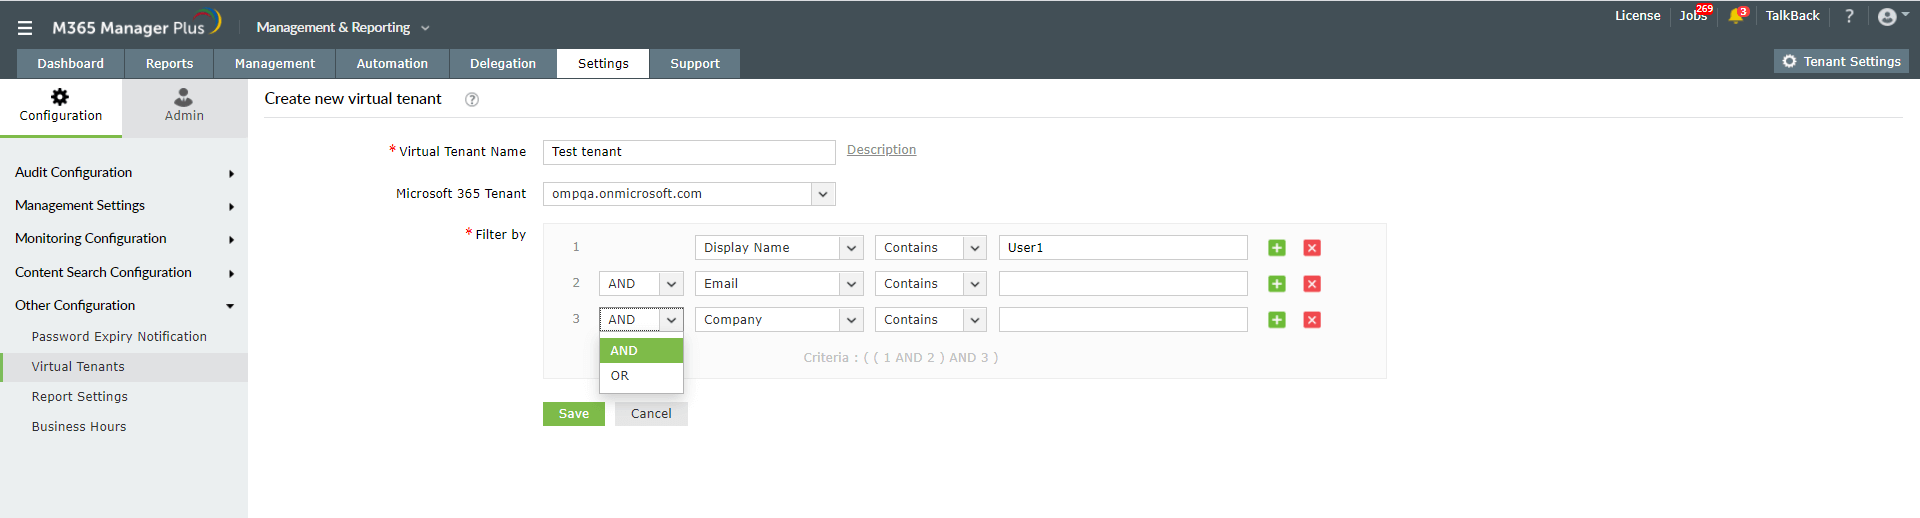Click the green plus on row 3

1277,320
